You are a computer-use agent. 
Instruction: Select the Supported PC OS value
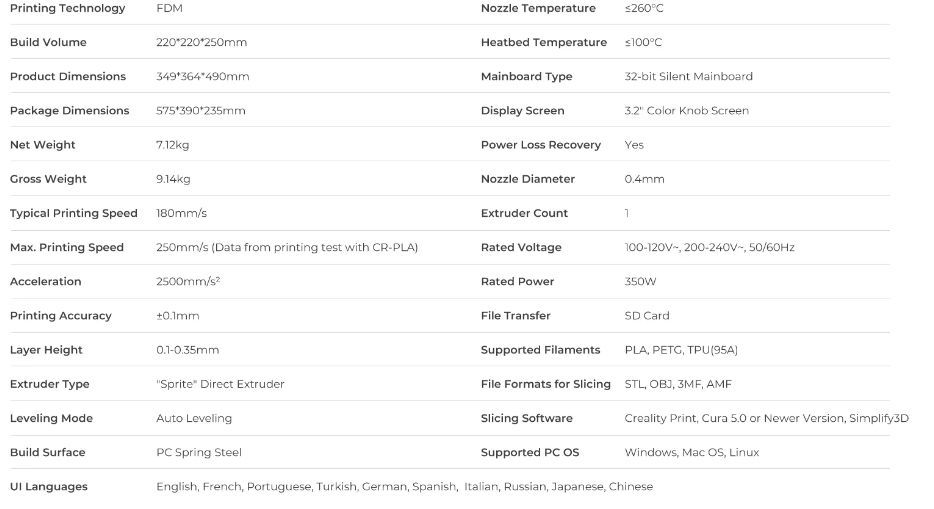[x=691, y=452]
